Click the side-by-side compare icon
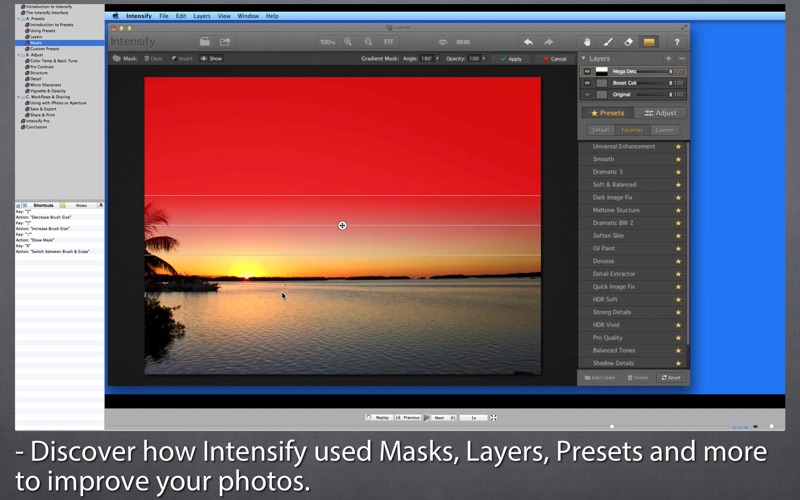The image size is (800, 500). coord(463,42)
